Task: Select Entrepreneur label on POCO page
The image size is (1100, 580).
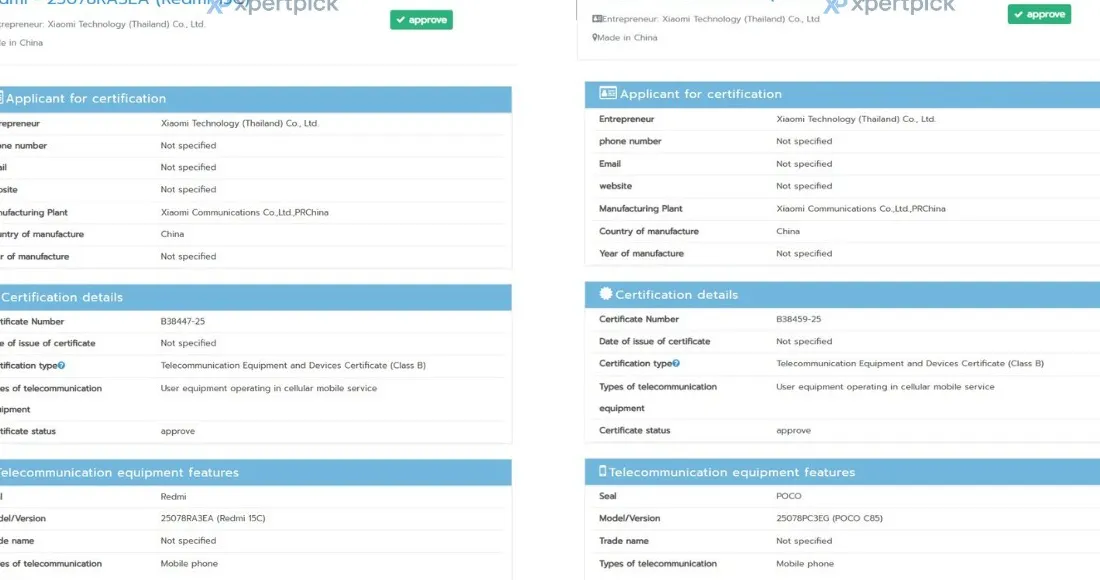Action: coord(626,119)
